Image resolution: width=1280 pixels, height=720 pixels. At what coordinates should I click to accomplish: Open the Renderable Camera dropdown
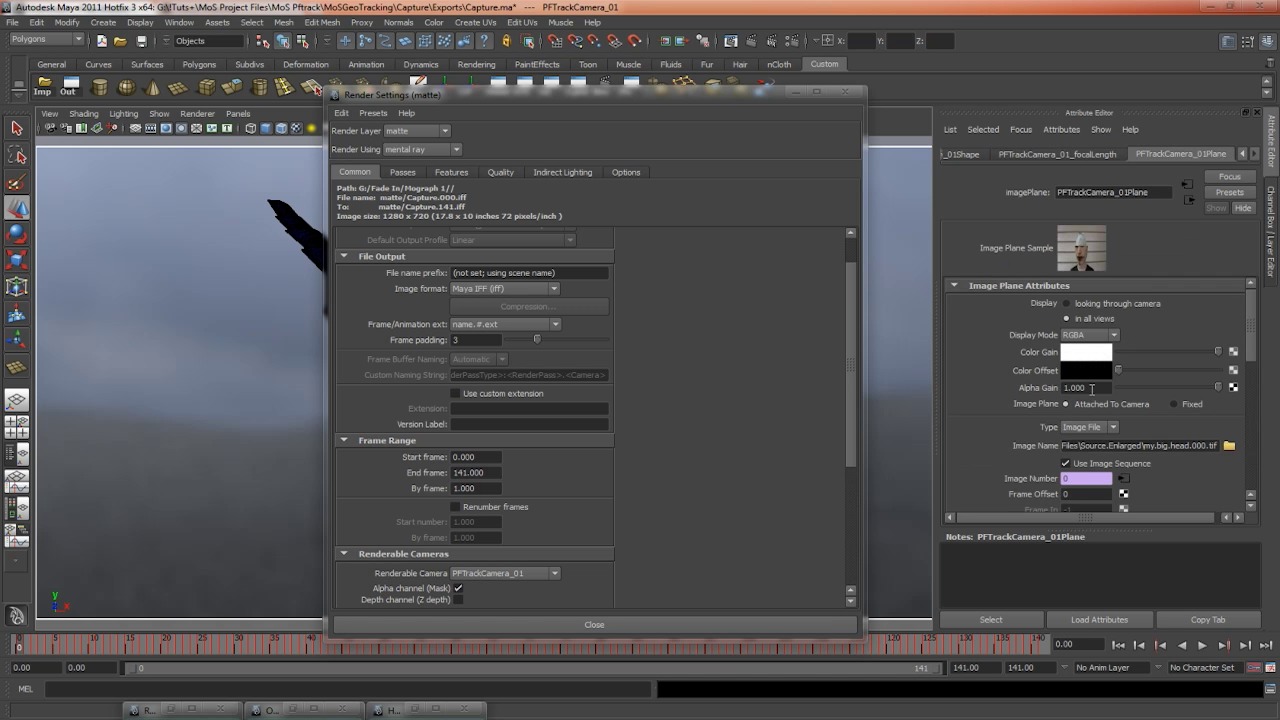[x=505, y=574]
